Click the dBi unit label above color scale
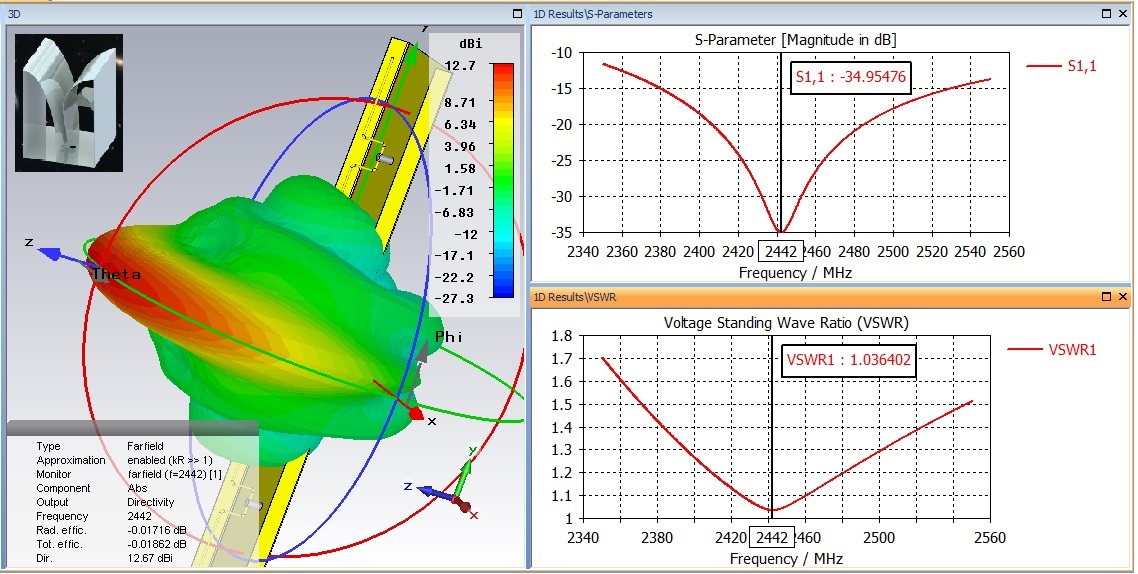The image size is (1138, 574). point(470,44)
